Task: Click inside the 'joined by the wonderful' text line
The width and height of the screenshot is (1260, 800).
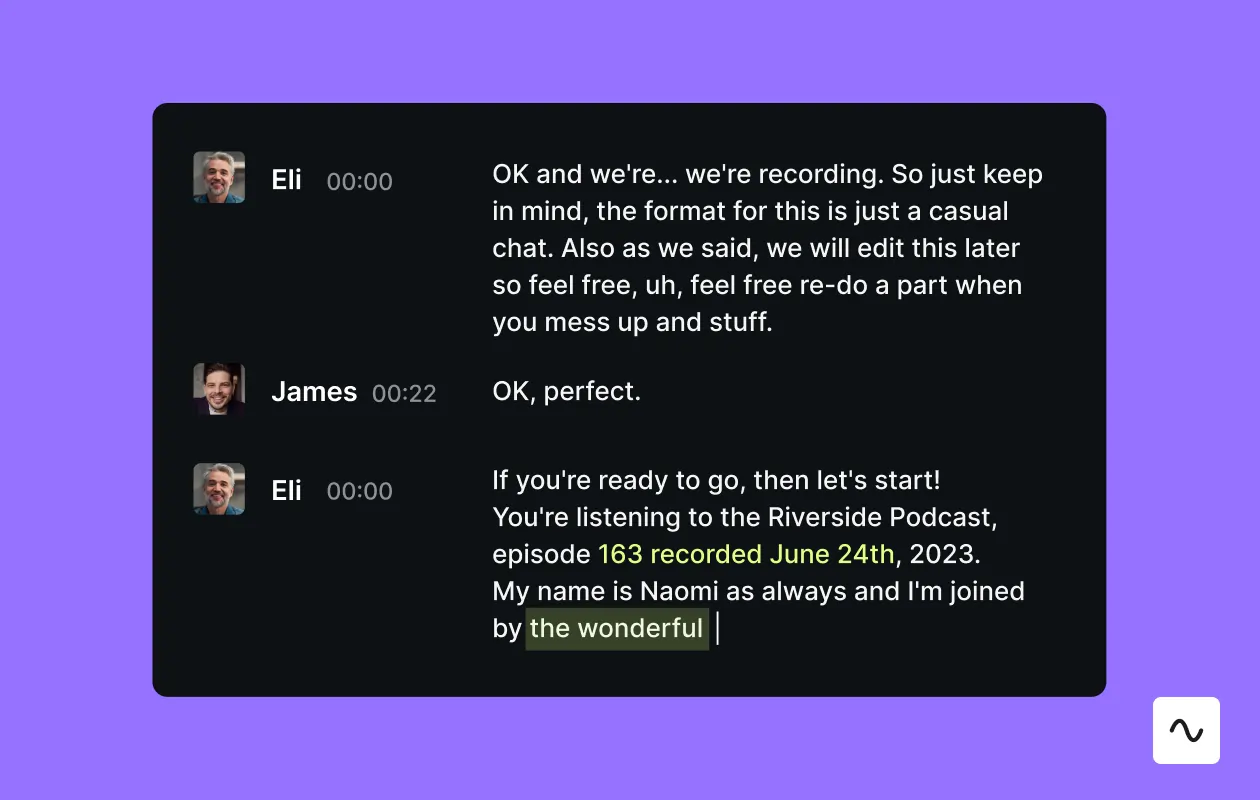Action: click(x=600, y=628)
